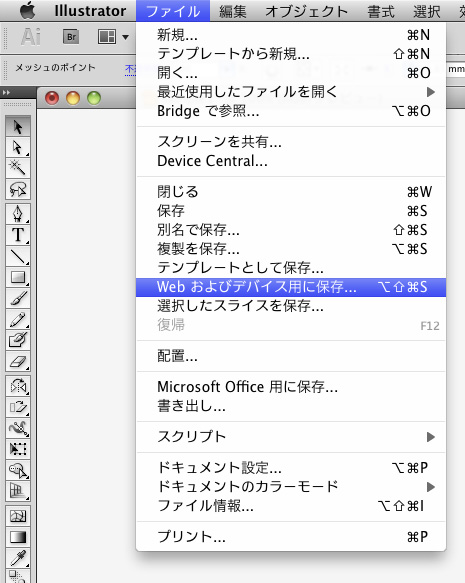
Task: Choose テンプレートとして保存...
Action: coord(291,268)
